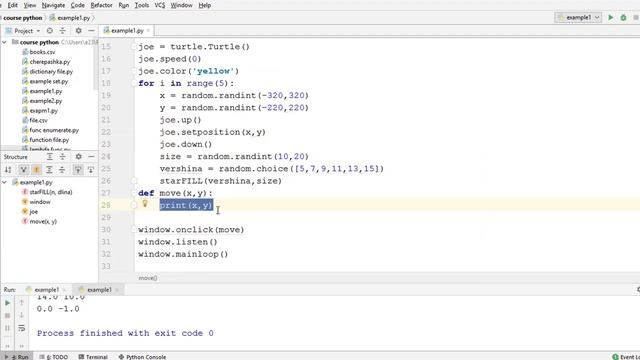This screenshot has height=360, width=640.
Task: Collapse the example1.py node in Structure
Action: (4, 182)
